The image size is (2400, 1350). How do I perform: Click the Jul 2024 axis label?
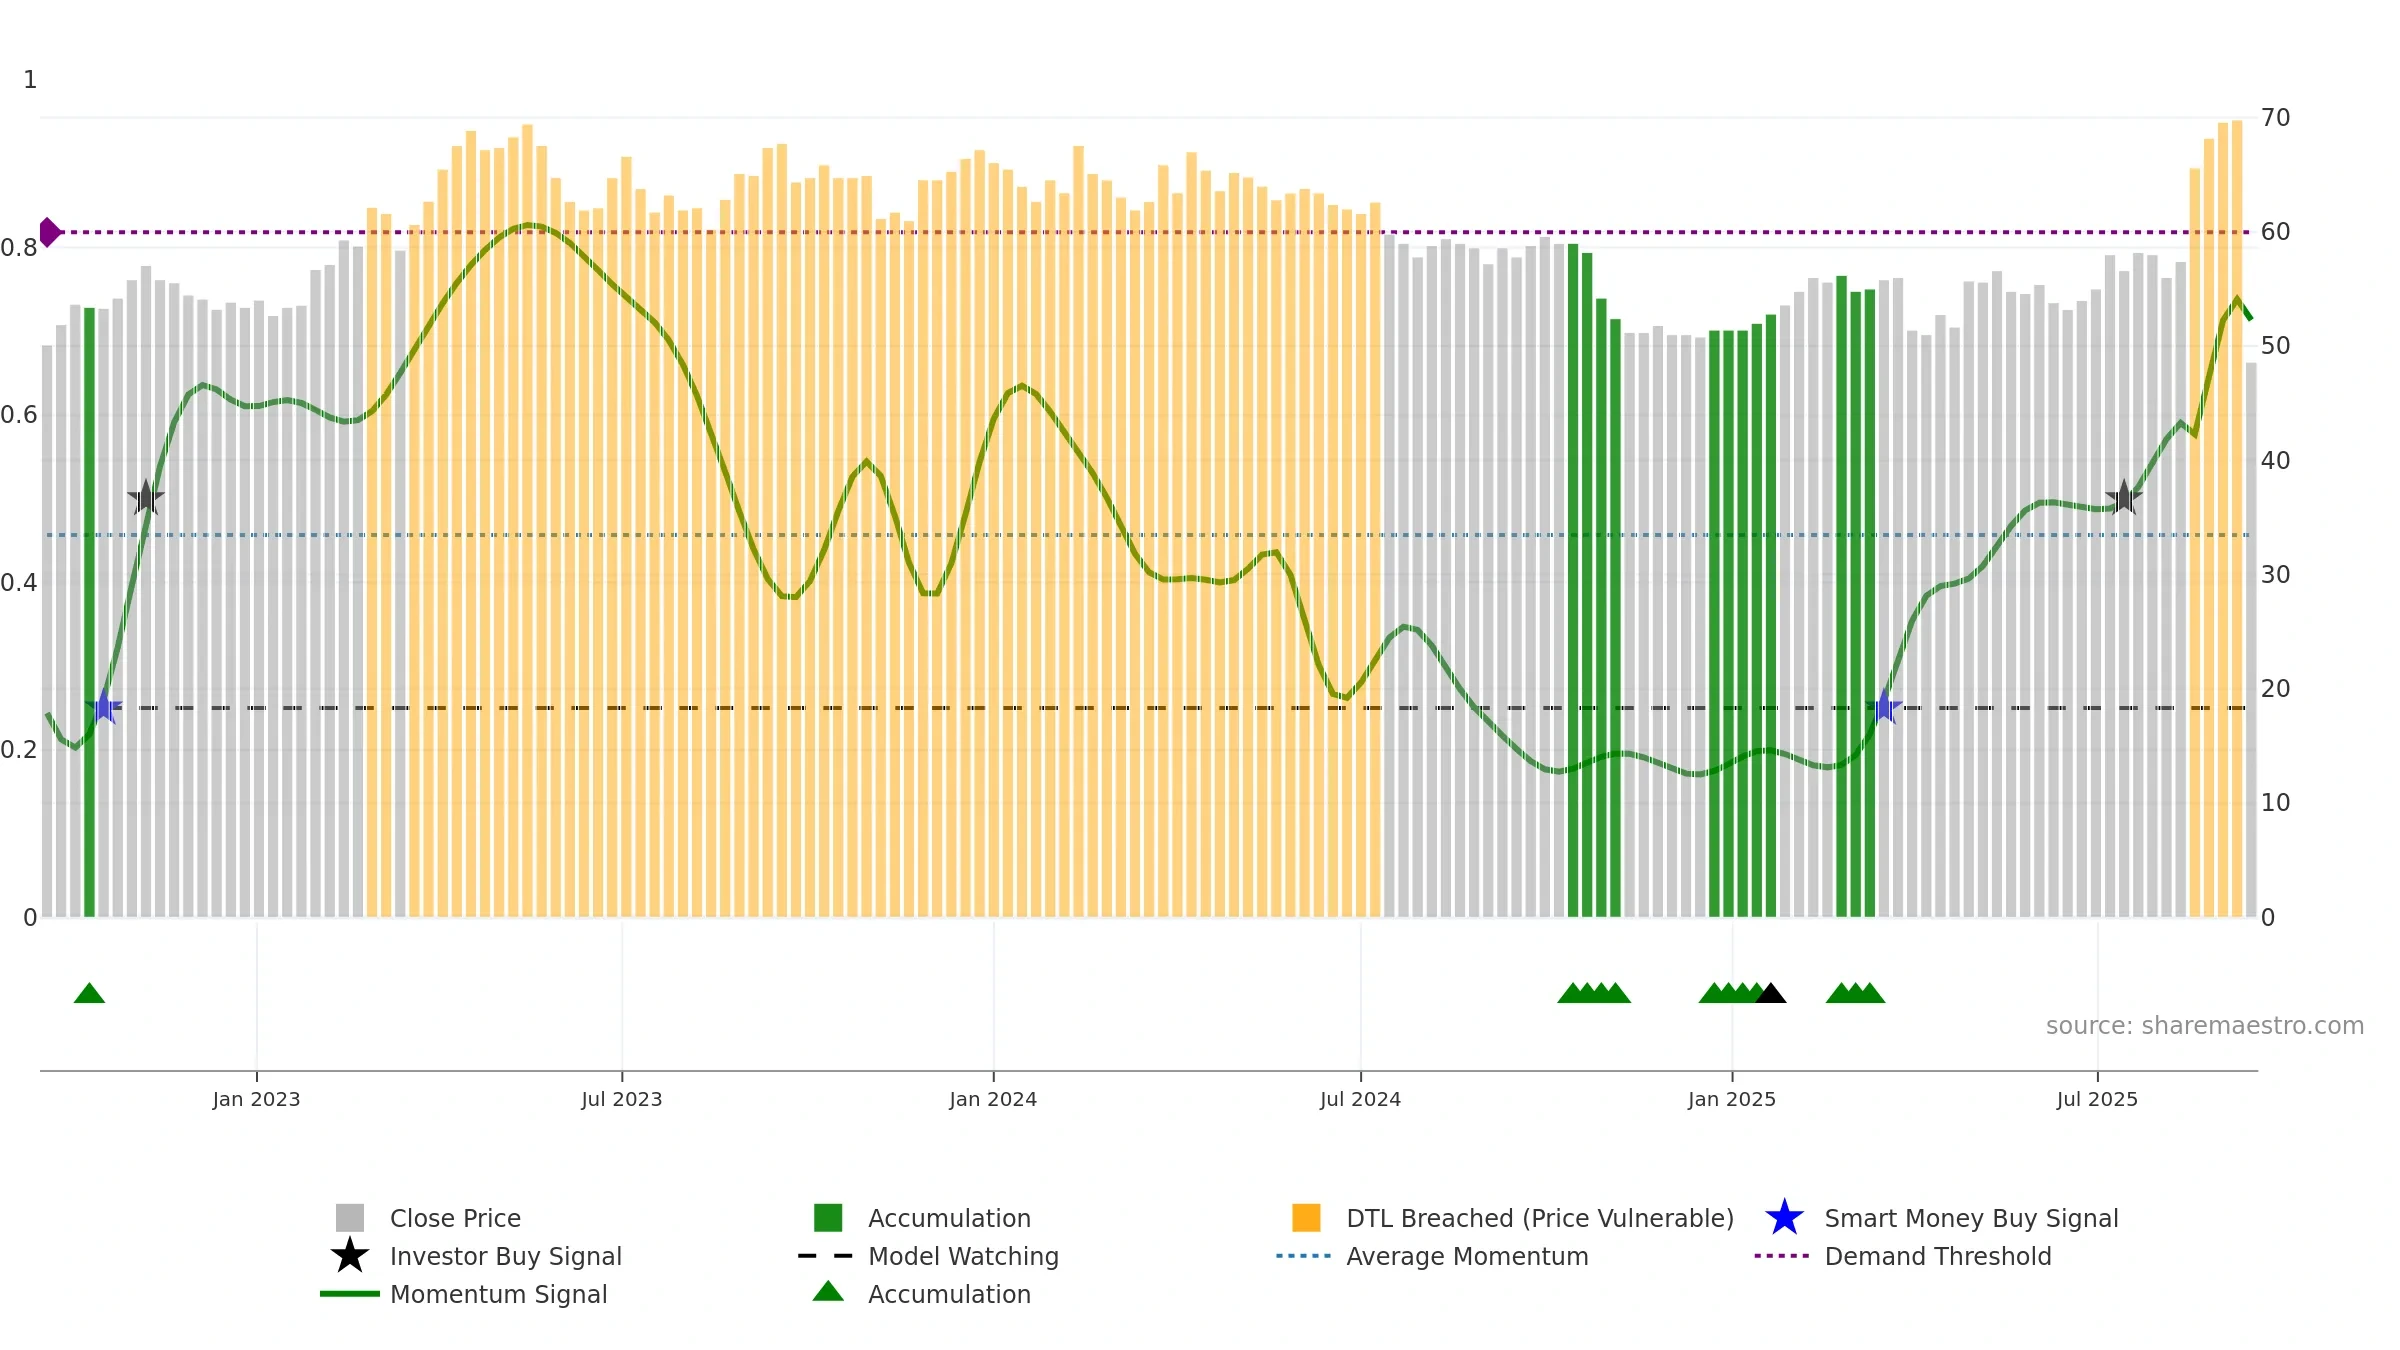click(1360, 1099)
